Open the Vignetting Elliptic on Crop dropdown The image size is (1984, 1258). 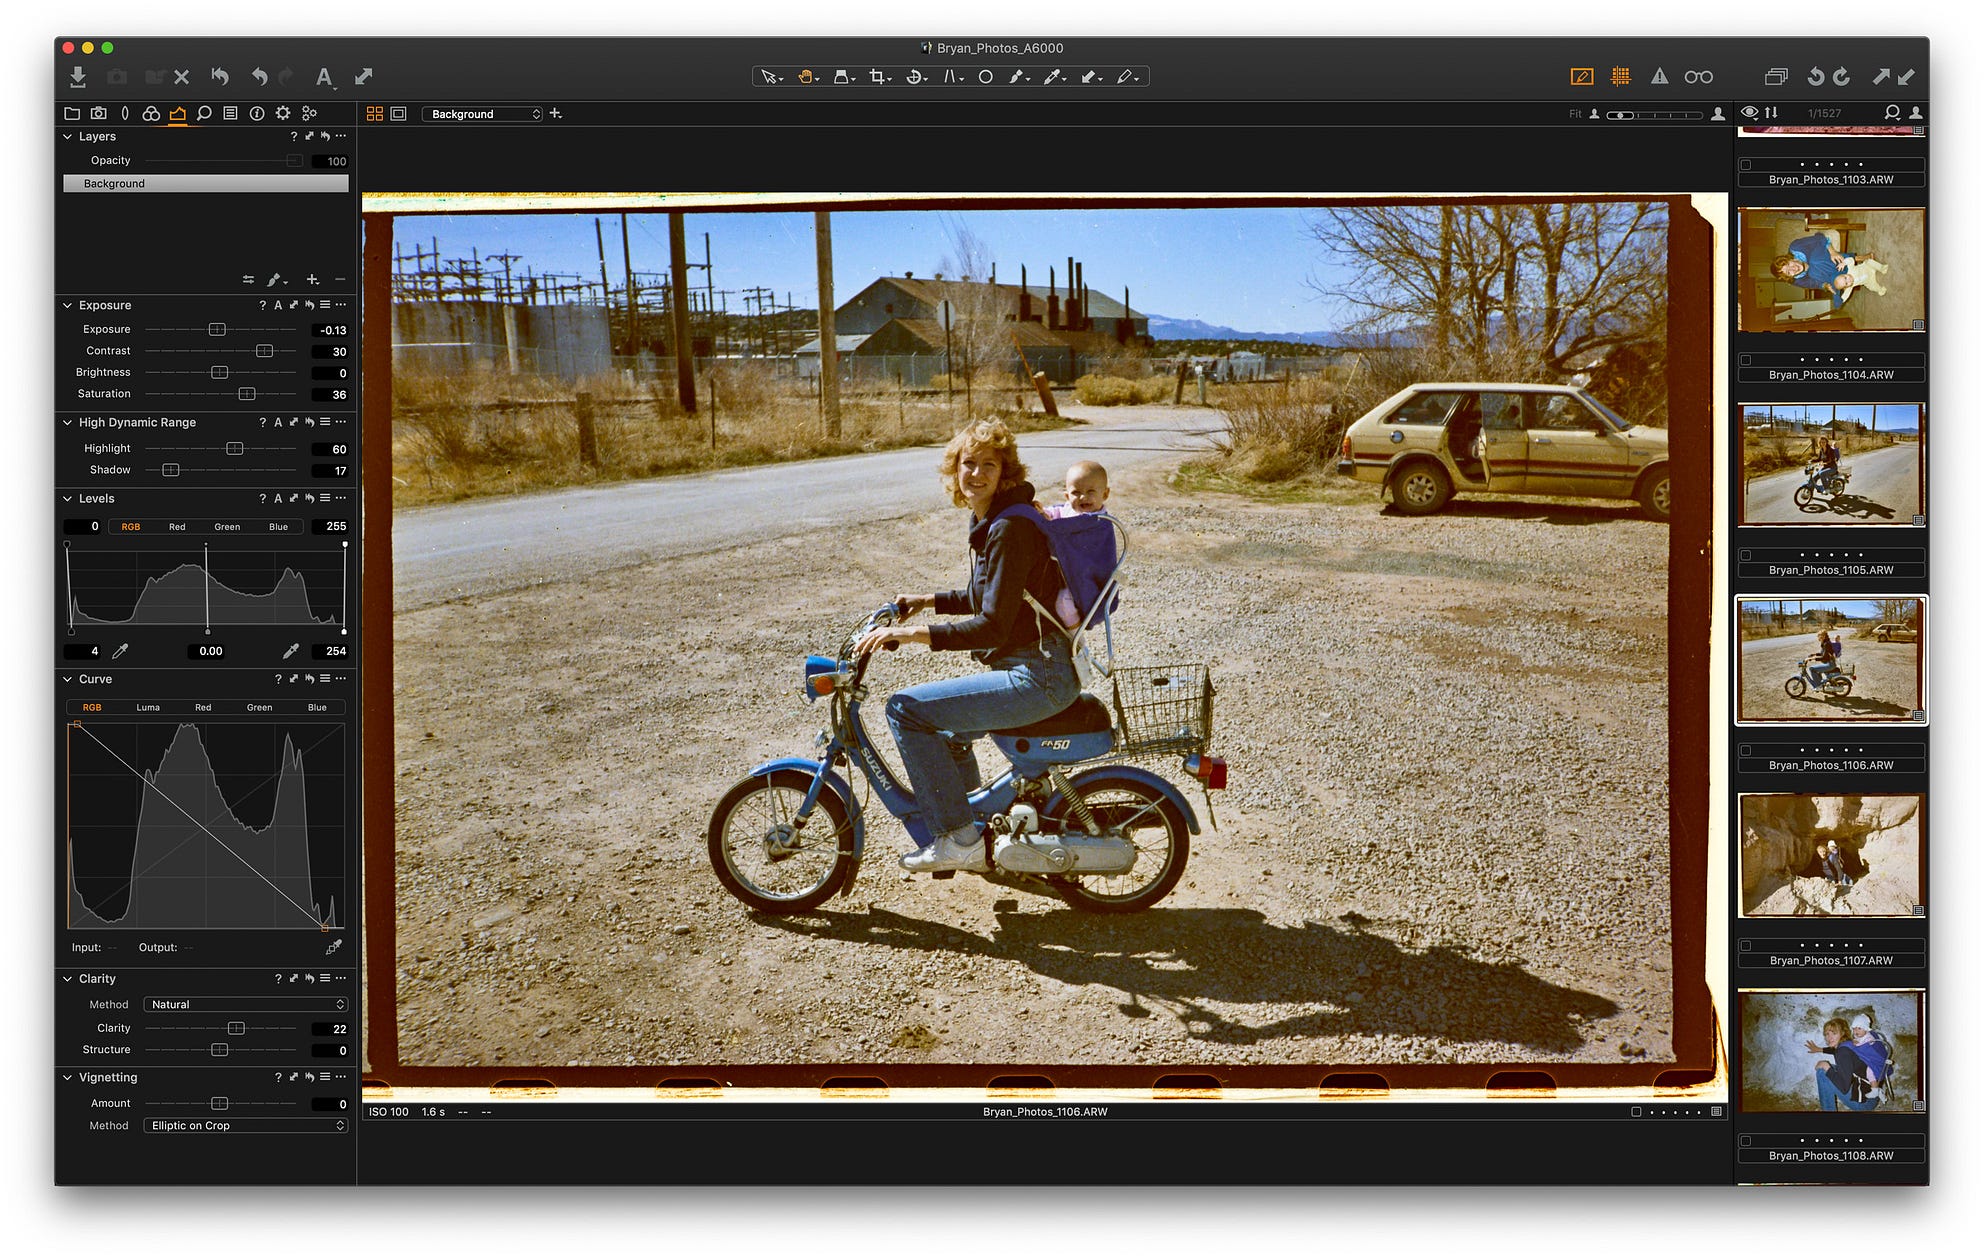pos(245,1126)
